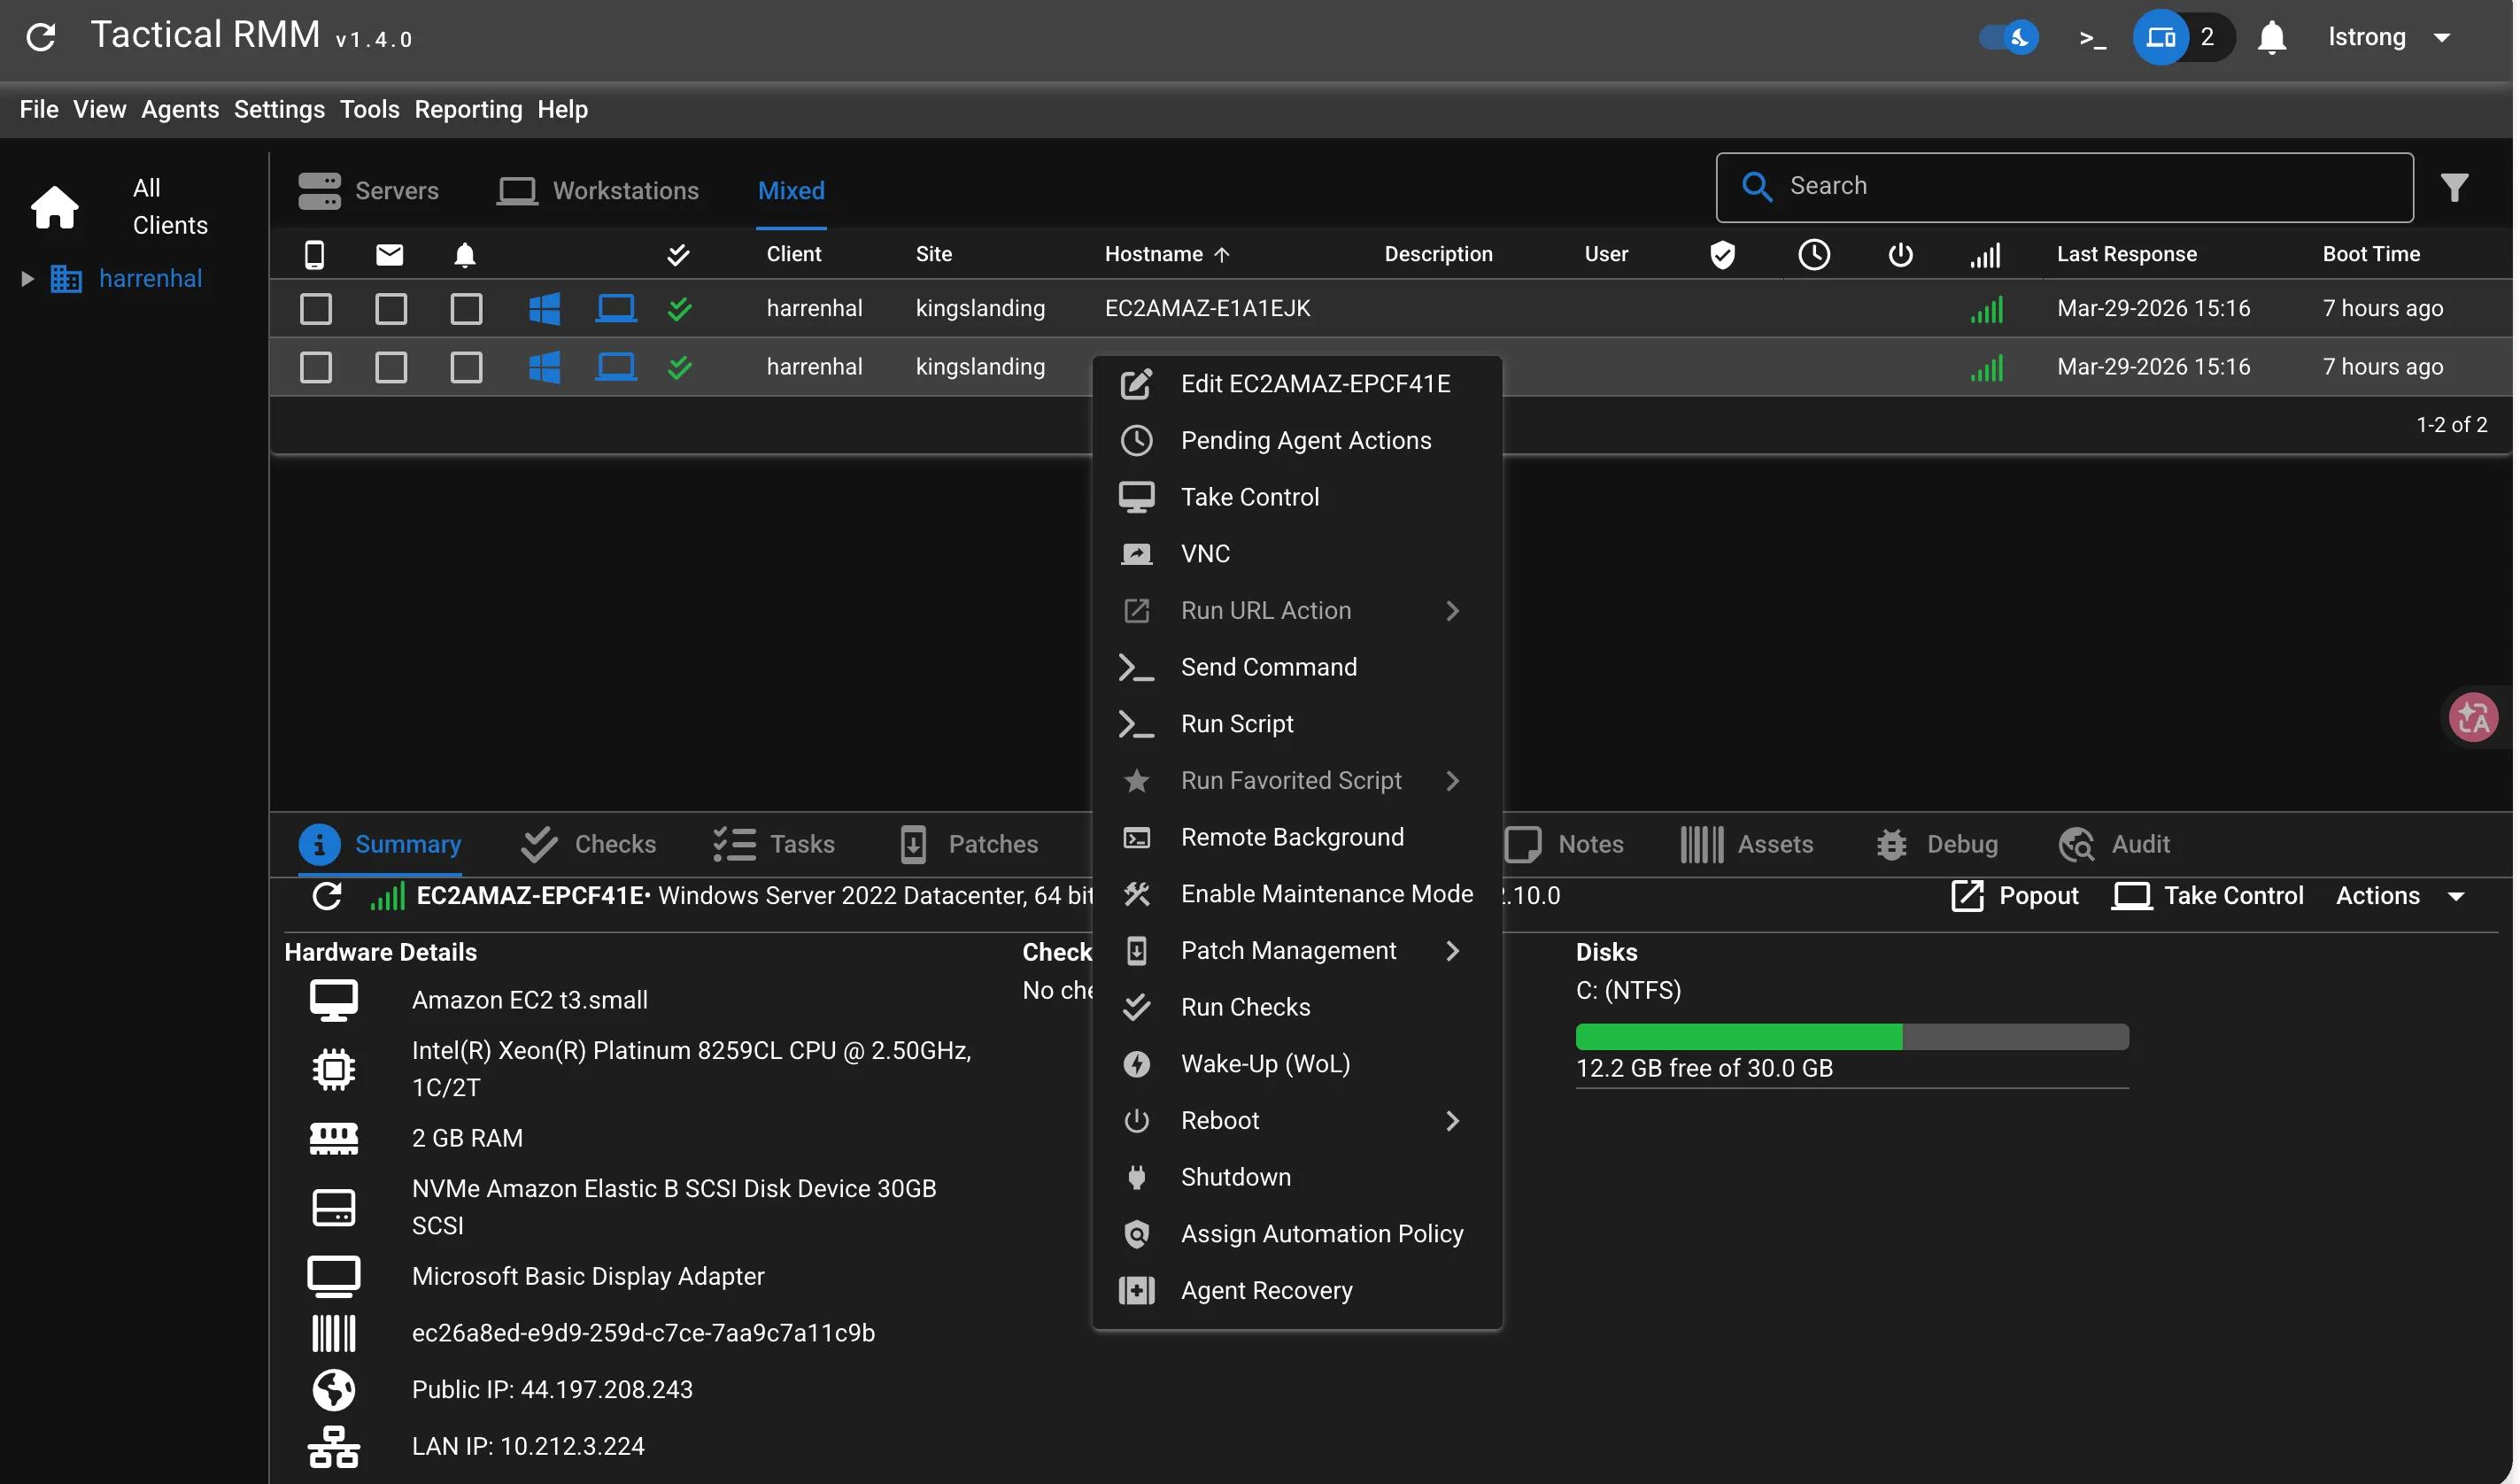Toggle dark mode switch in header
Screen dimensions: 2520x1484
coord(2008,38)
